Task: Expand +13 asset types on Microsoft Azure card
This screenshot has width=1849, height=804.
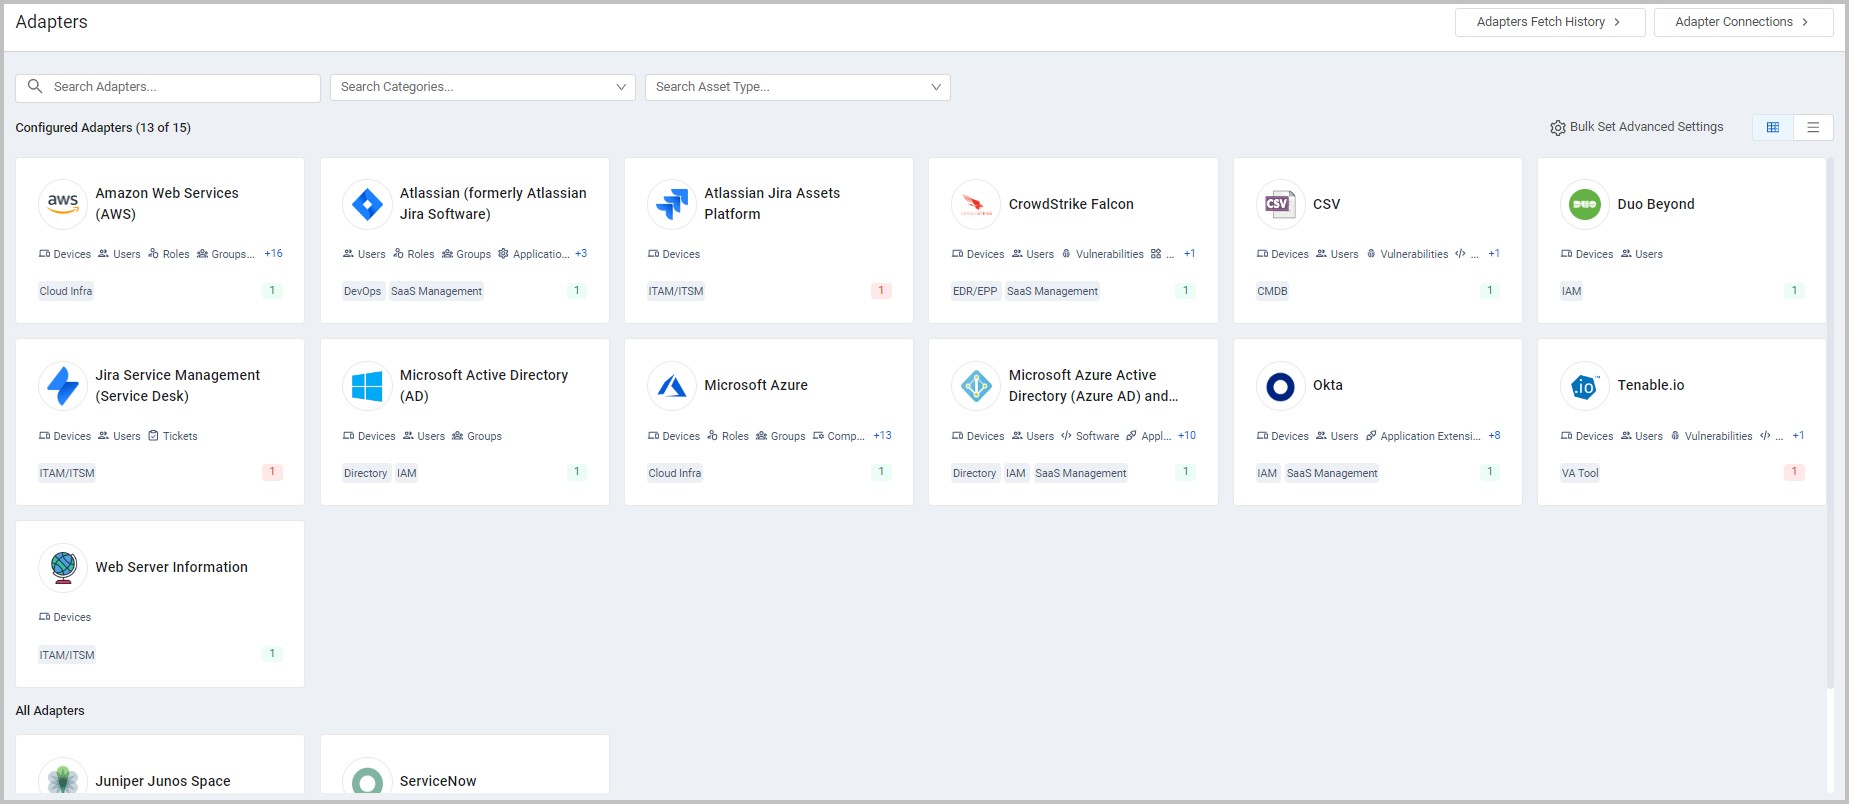Action: [x=882, y=436]
